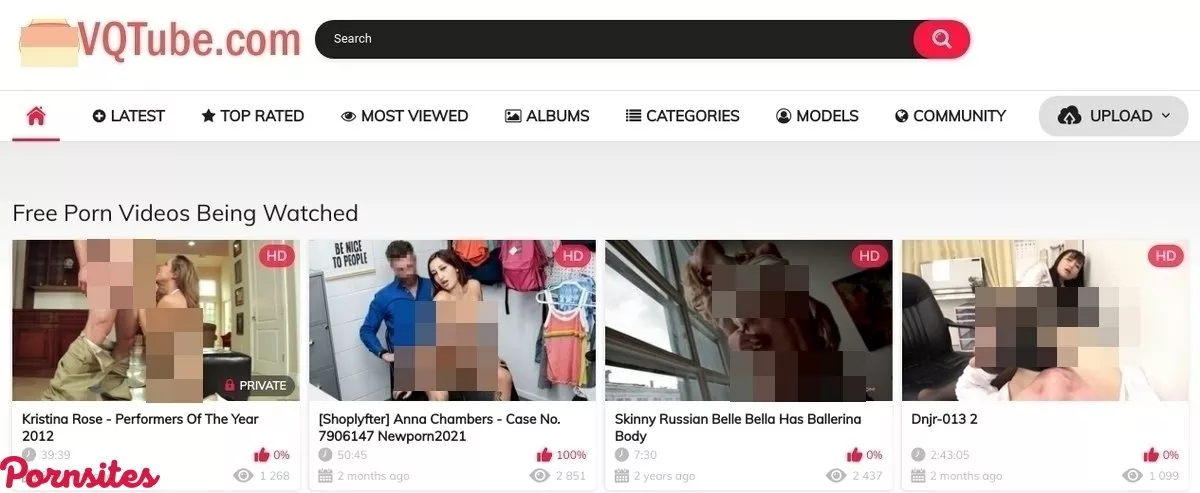Click the Pornsites watermark logo
The image size is (1200, 493).
[x=80, y=472]
